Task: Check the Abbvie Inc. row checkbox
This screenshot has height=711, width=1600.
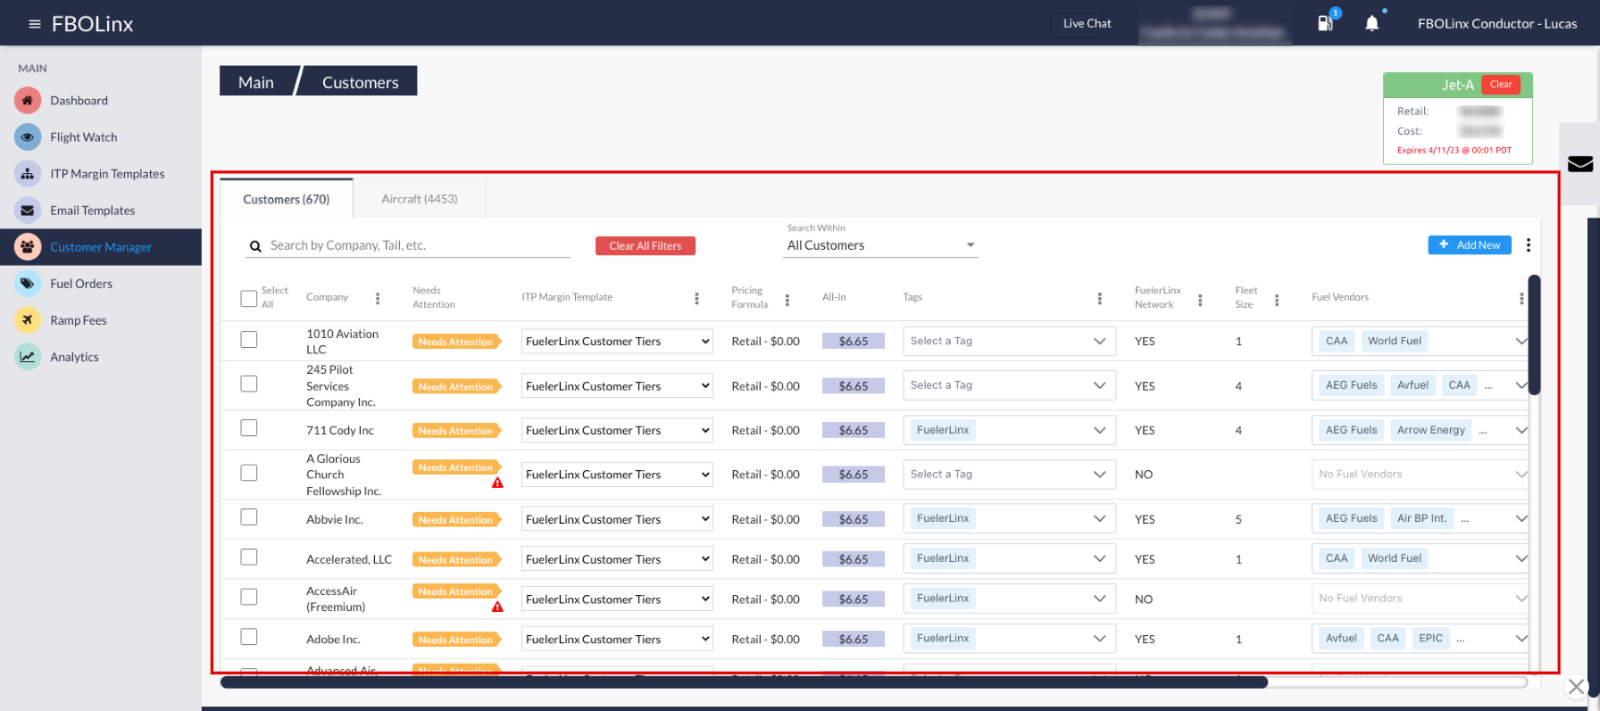Action: 249,517
